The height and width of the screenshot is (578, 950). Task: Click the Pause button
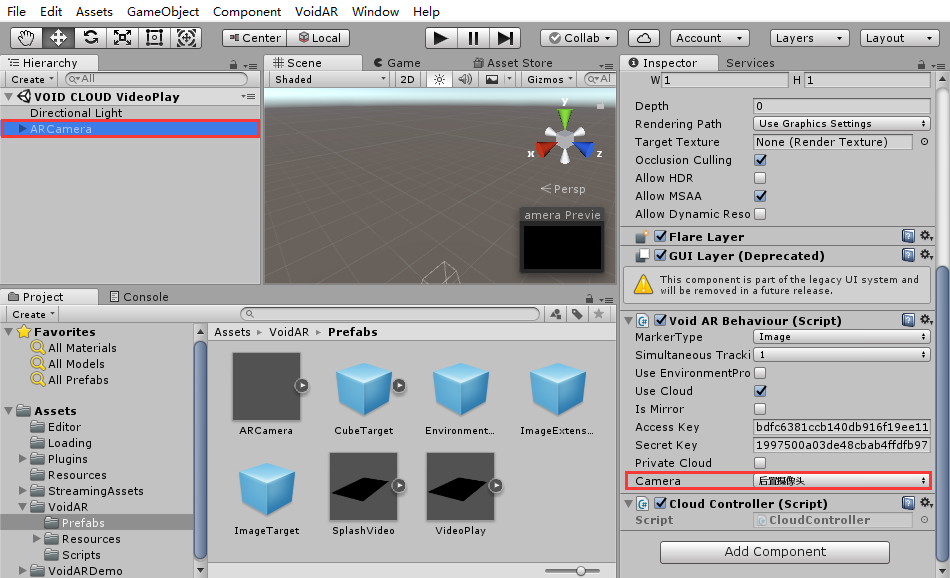click(473, 38)
